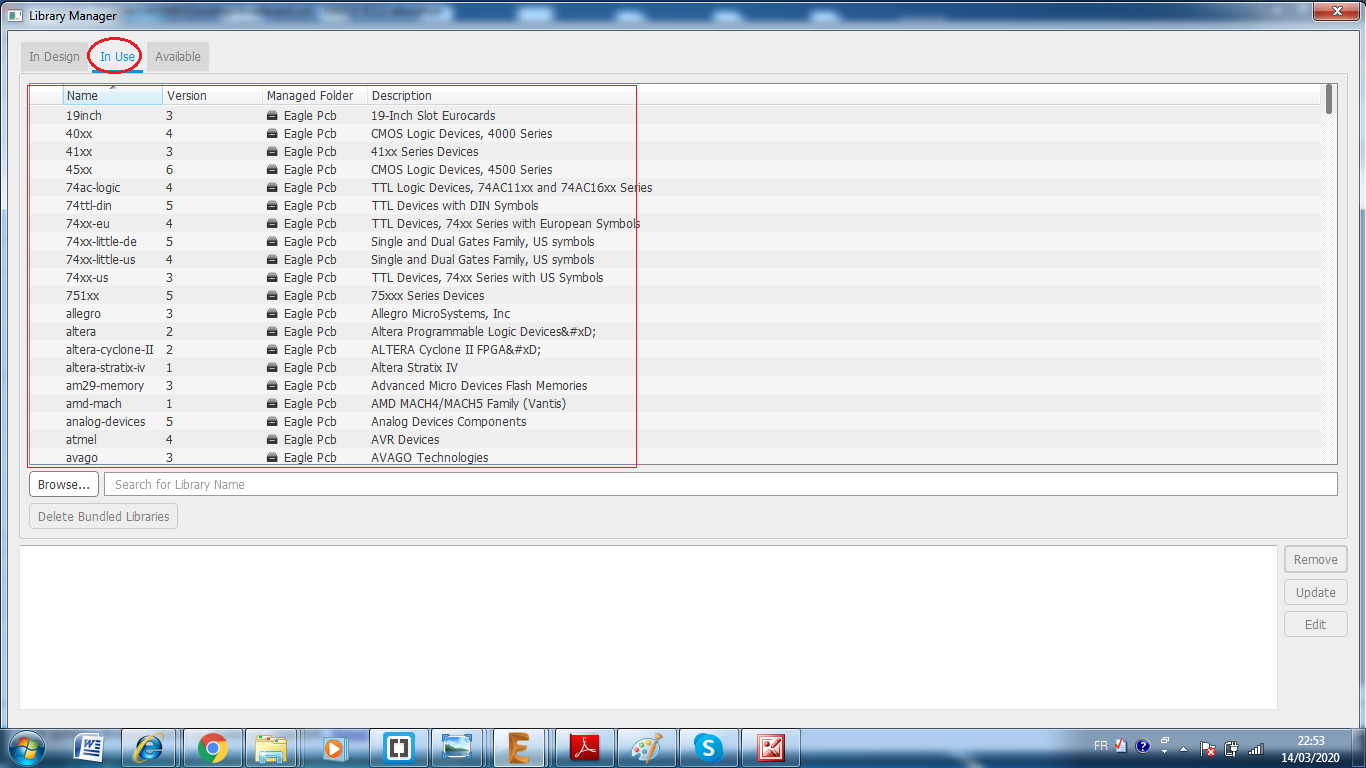Viewport: 1366px width, 768px height.
Task: Switch to the EAGLE app in the taskbar
Action: point(518,748)
